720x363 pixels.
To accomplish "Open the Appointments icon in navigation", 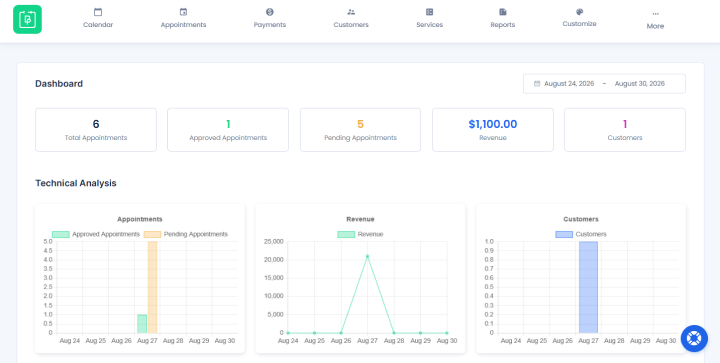I will coord(183,12).
